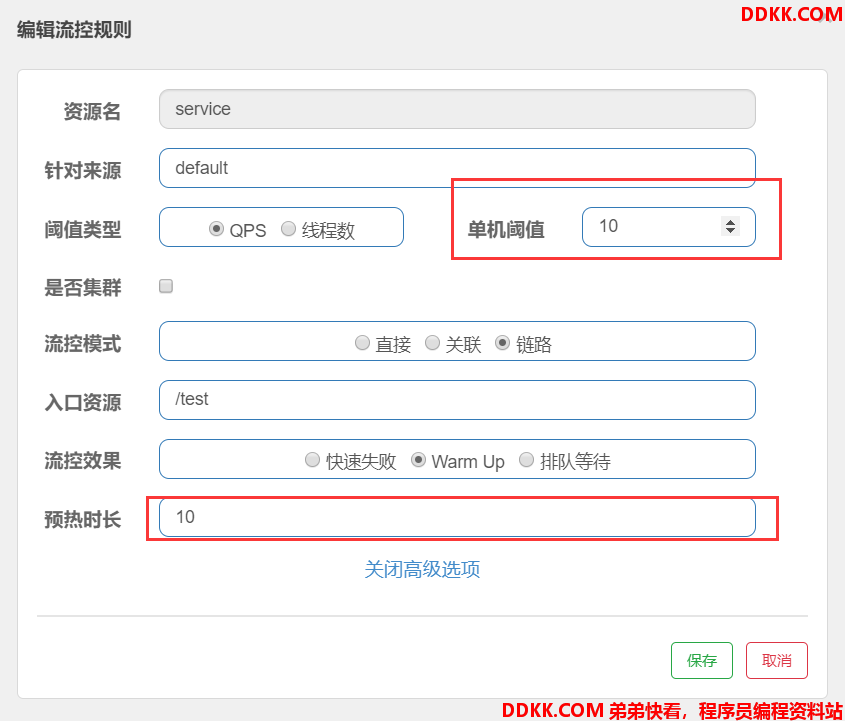Decrease 单机阈值 with the down arrow
This screenshot has width=845, height=721.
(x=730, y=231)
